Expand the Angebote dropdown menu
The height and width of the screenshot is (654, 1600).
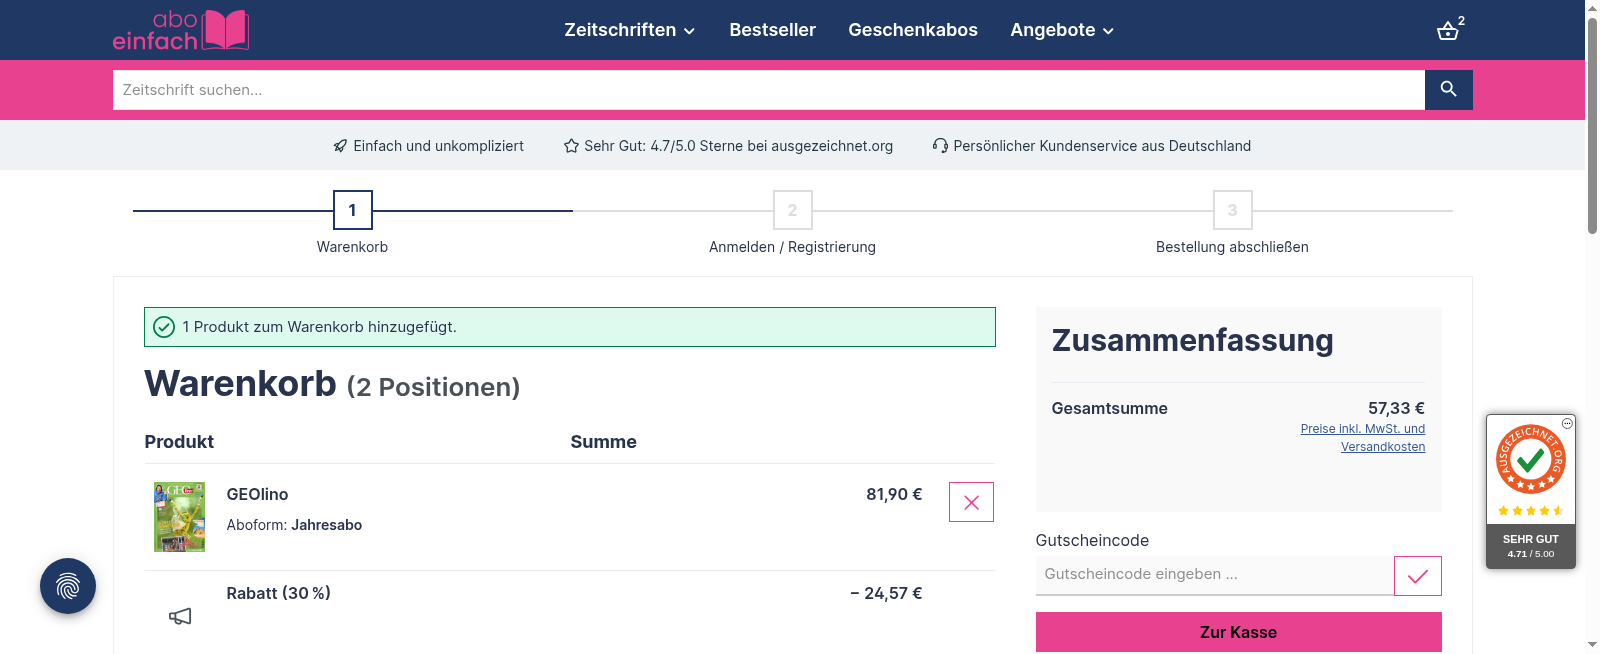point(1061,30)
